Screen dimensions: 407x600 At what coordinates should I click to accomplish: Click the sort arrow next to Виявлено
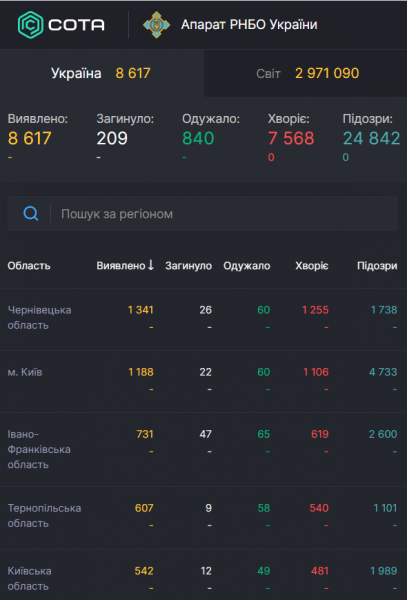(x=151, y=265)
